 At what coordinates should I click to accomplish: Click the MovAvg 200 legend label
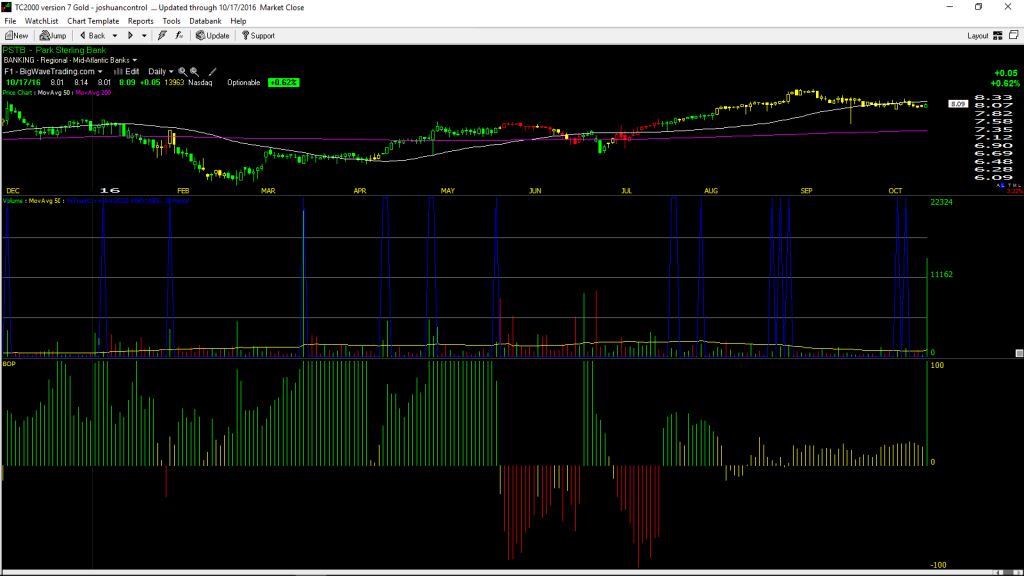pos(93,93)
